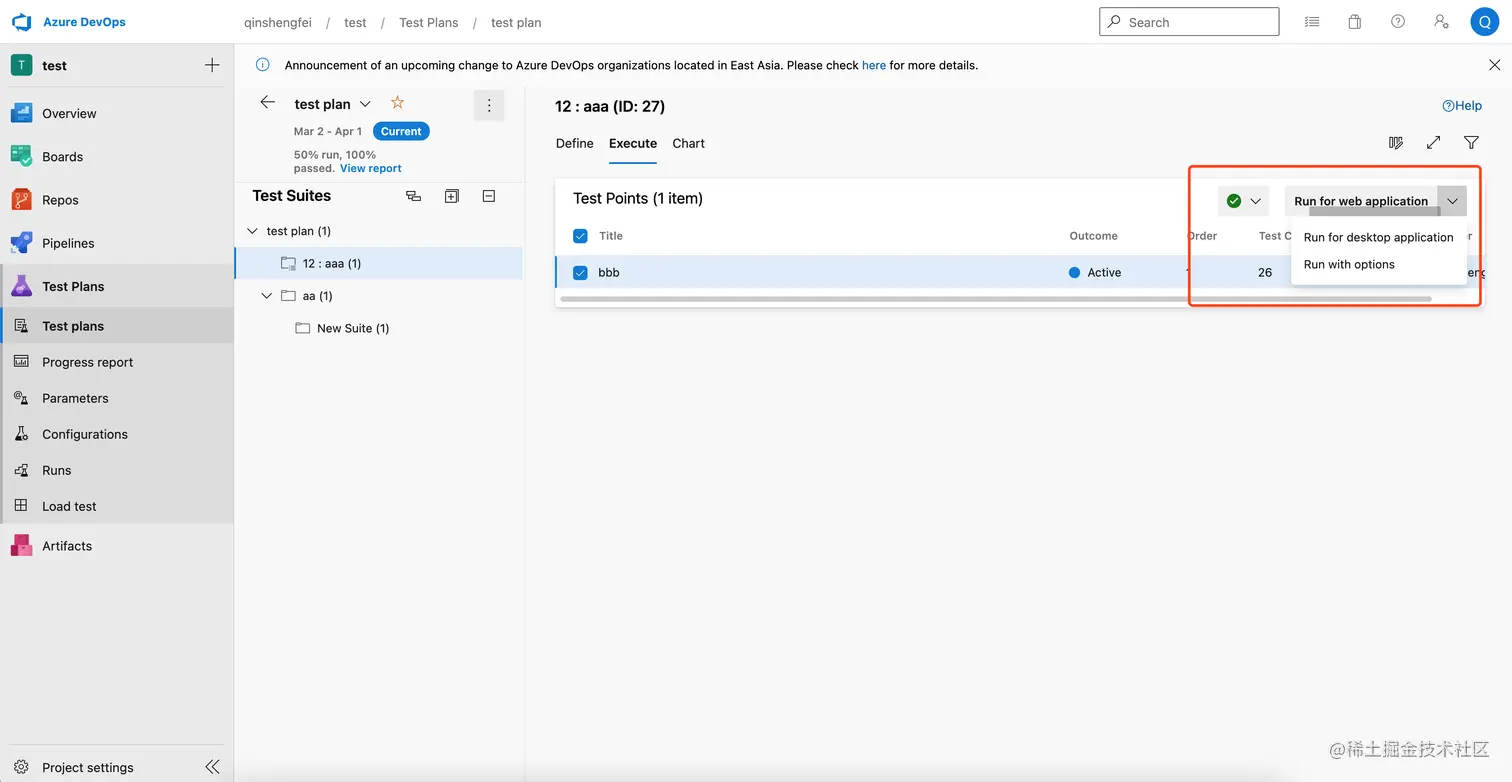Open the Artifacts hub icon
This screenshot has height=782, width=1512.
tap(22, 545)
